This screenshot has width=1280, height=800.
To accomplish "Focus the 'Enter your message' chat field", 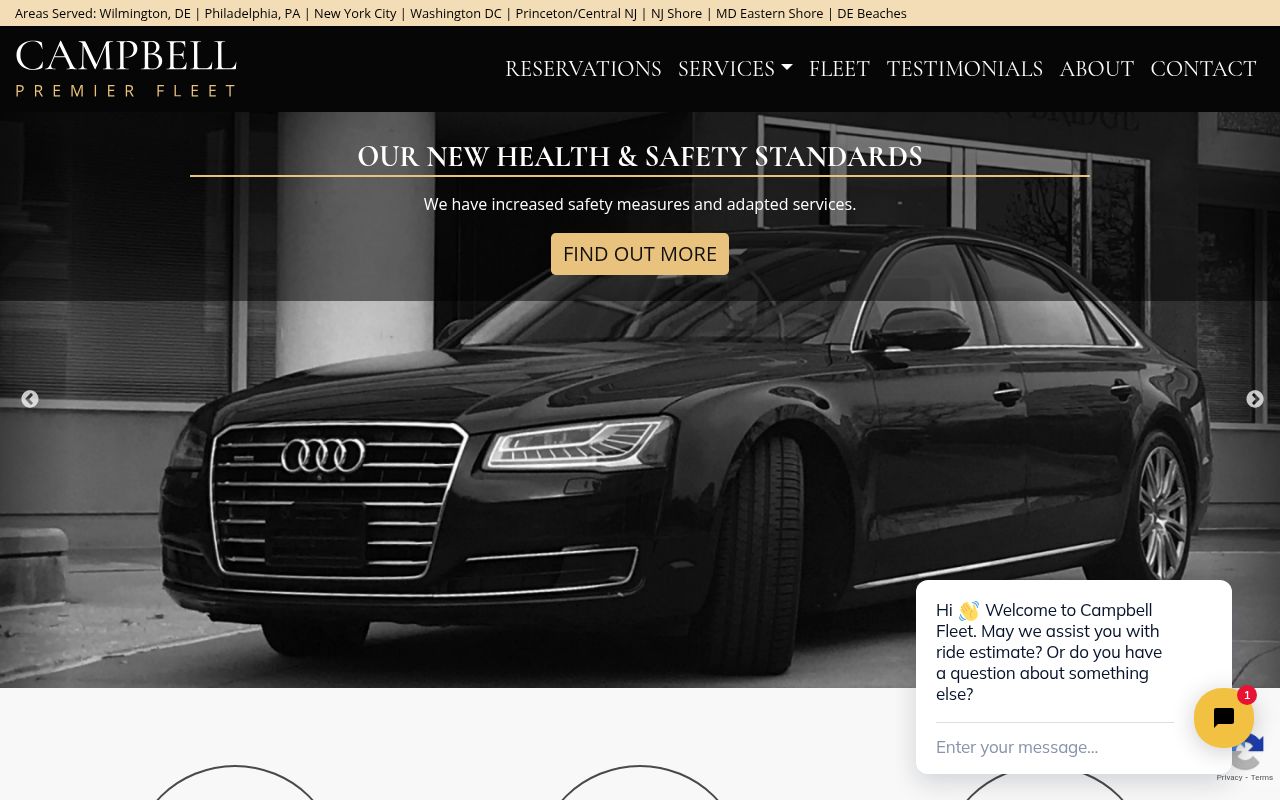I will 1050,747.
